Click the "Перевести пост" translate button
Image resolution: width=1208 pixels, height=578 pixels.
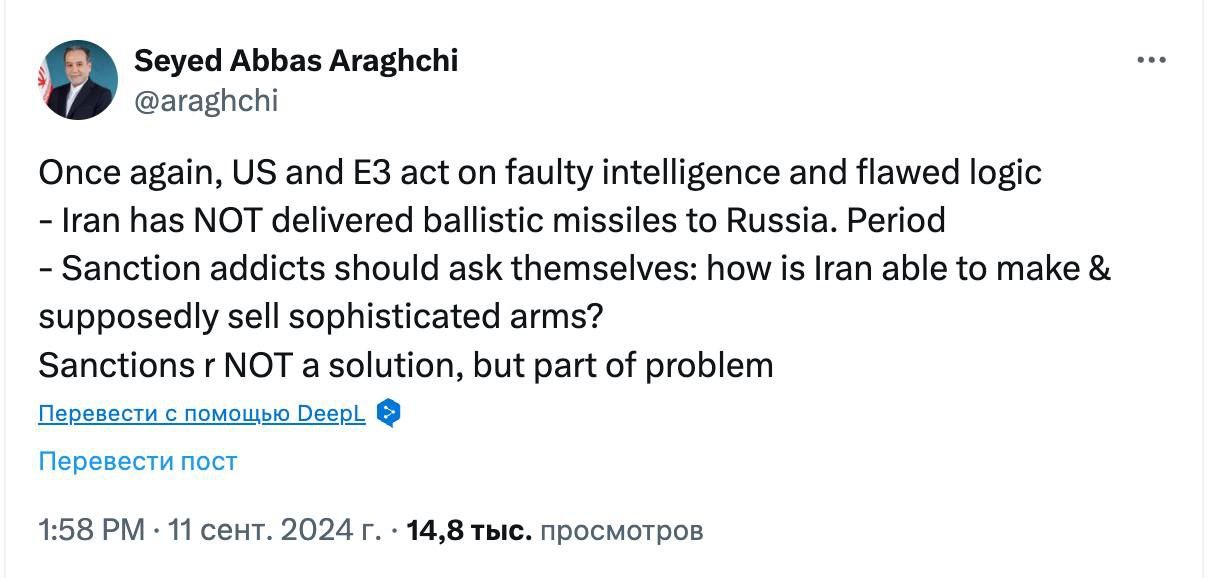138,461
